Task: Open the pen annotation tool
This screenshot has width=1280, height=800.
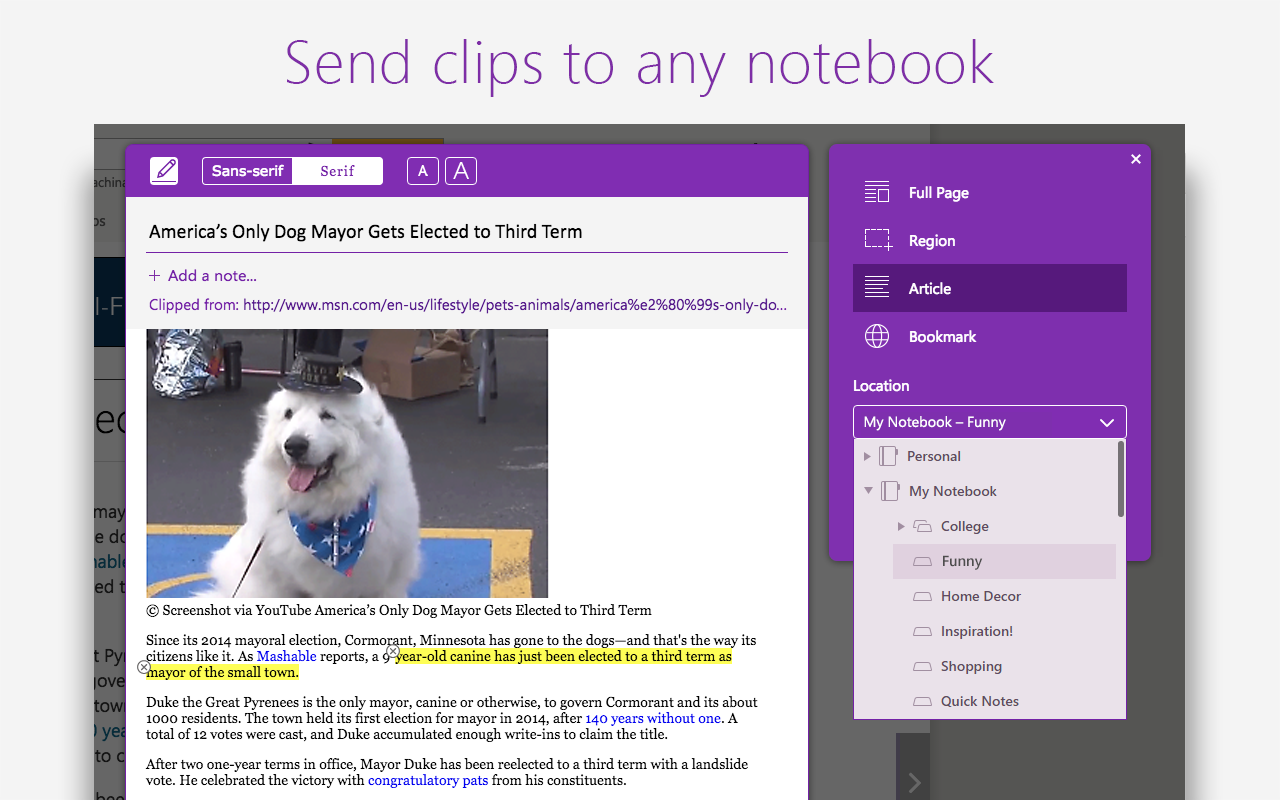Action: 164,170
